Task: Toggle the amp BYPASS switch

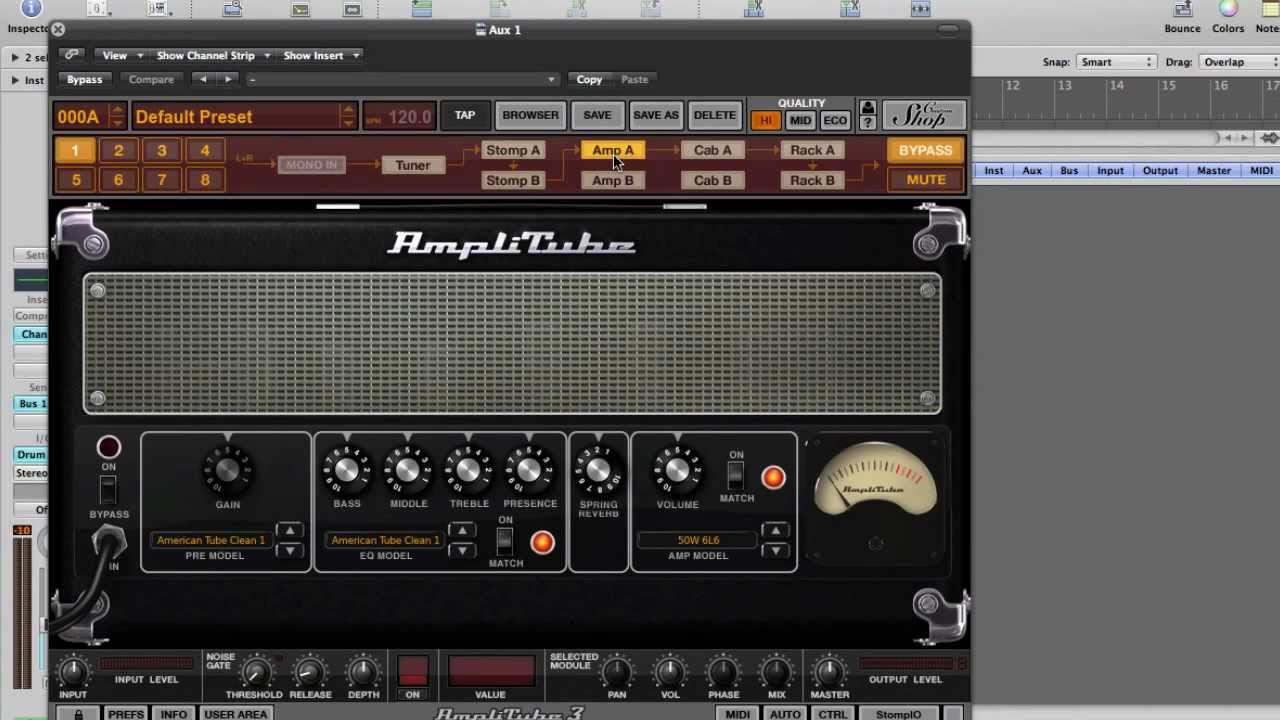Action: click(108, 490)
